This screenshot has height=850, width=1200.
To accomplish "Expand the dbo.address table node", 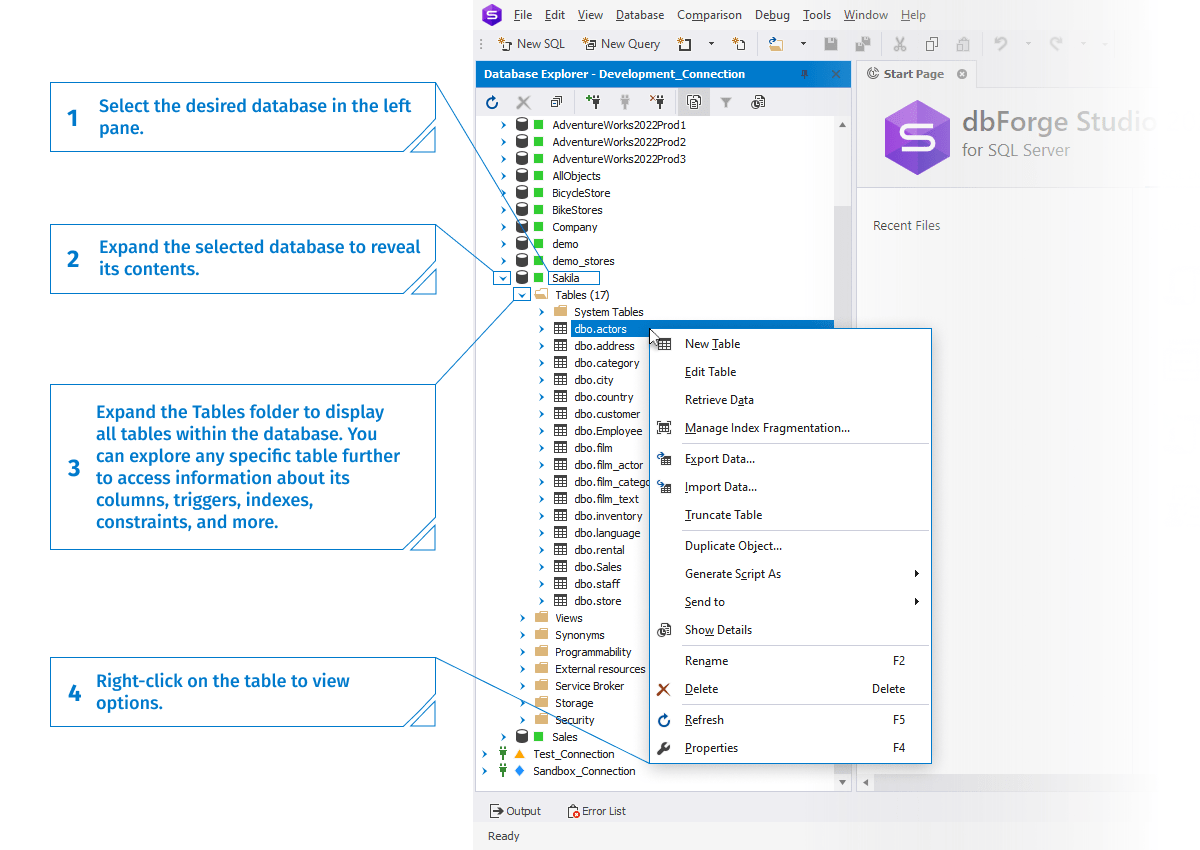I will tap(541, 346).
